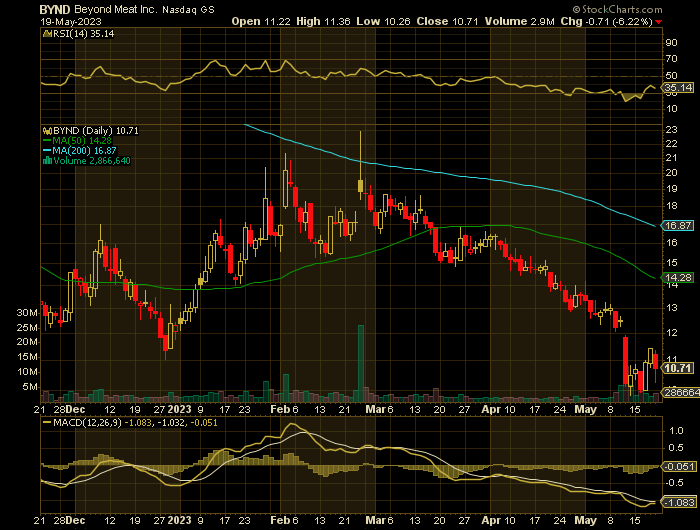
Task: Click the 35.14 RSI value tag
Action: coord(678,88)
